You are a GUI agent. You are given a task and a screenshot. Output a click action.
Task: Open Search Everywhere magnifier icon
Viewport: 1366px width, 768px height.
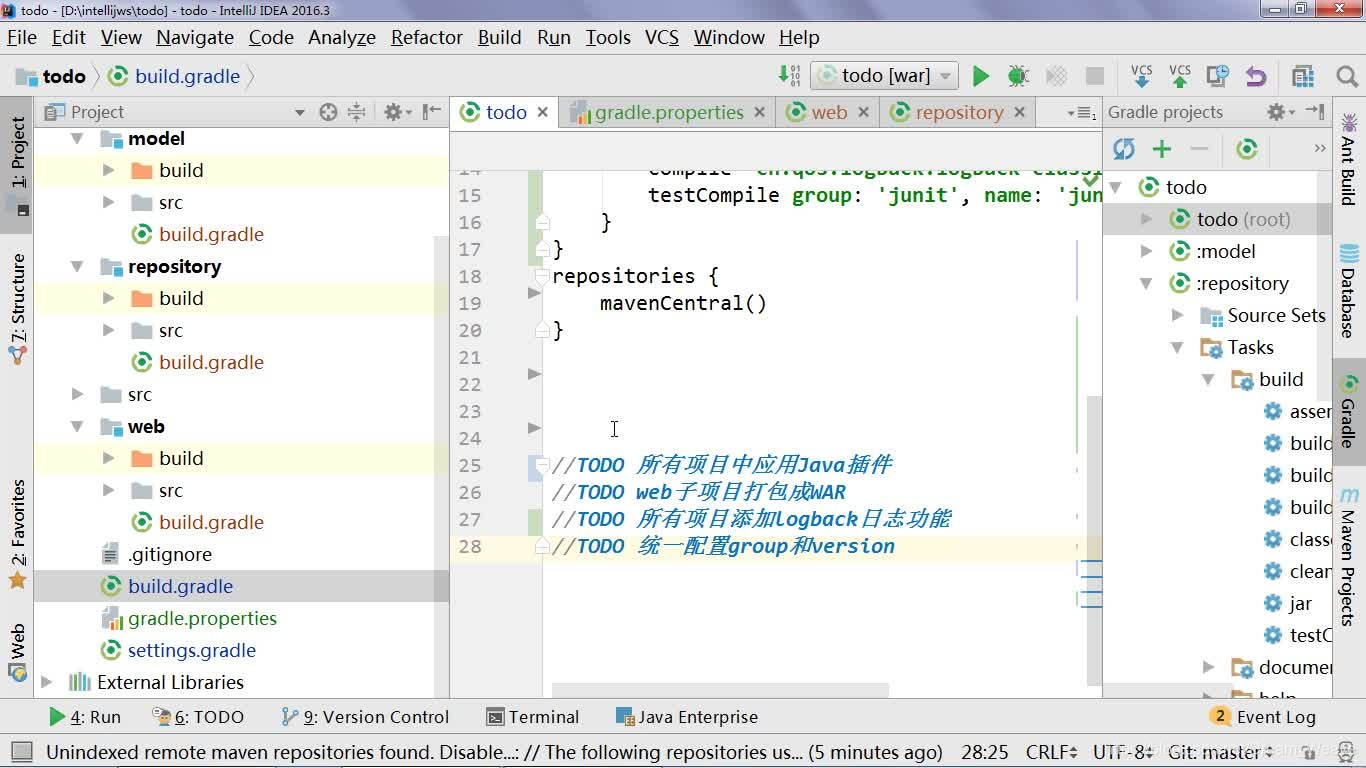(x=1346, y=76)
